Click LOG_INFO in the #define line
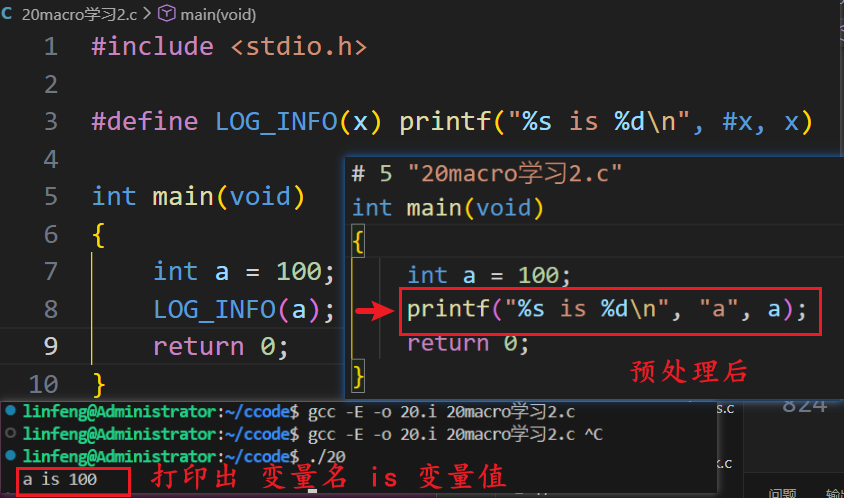Viewport: 844px width, 498px height. point(276,122)
